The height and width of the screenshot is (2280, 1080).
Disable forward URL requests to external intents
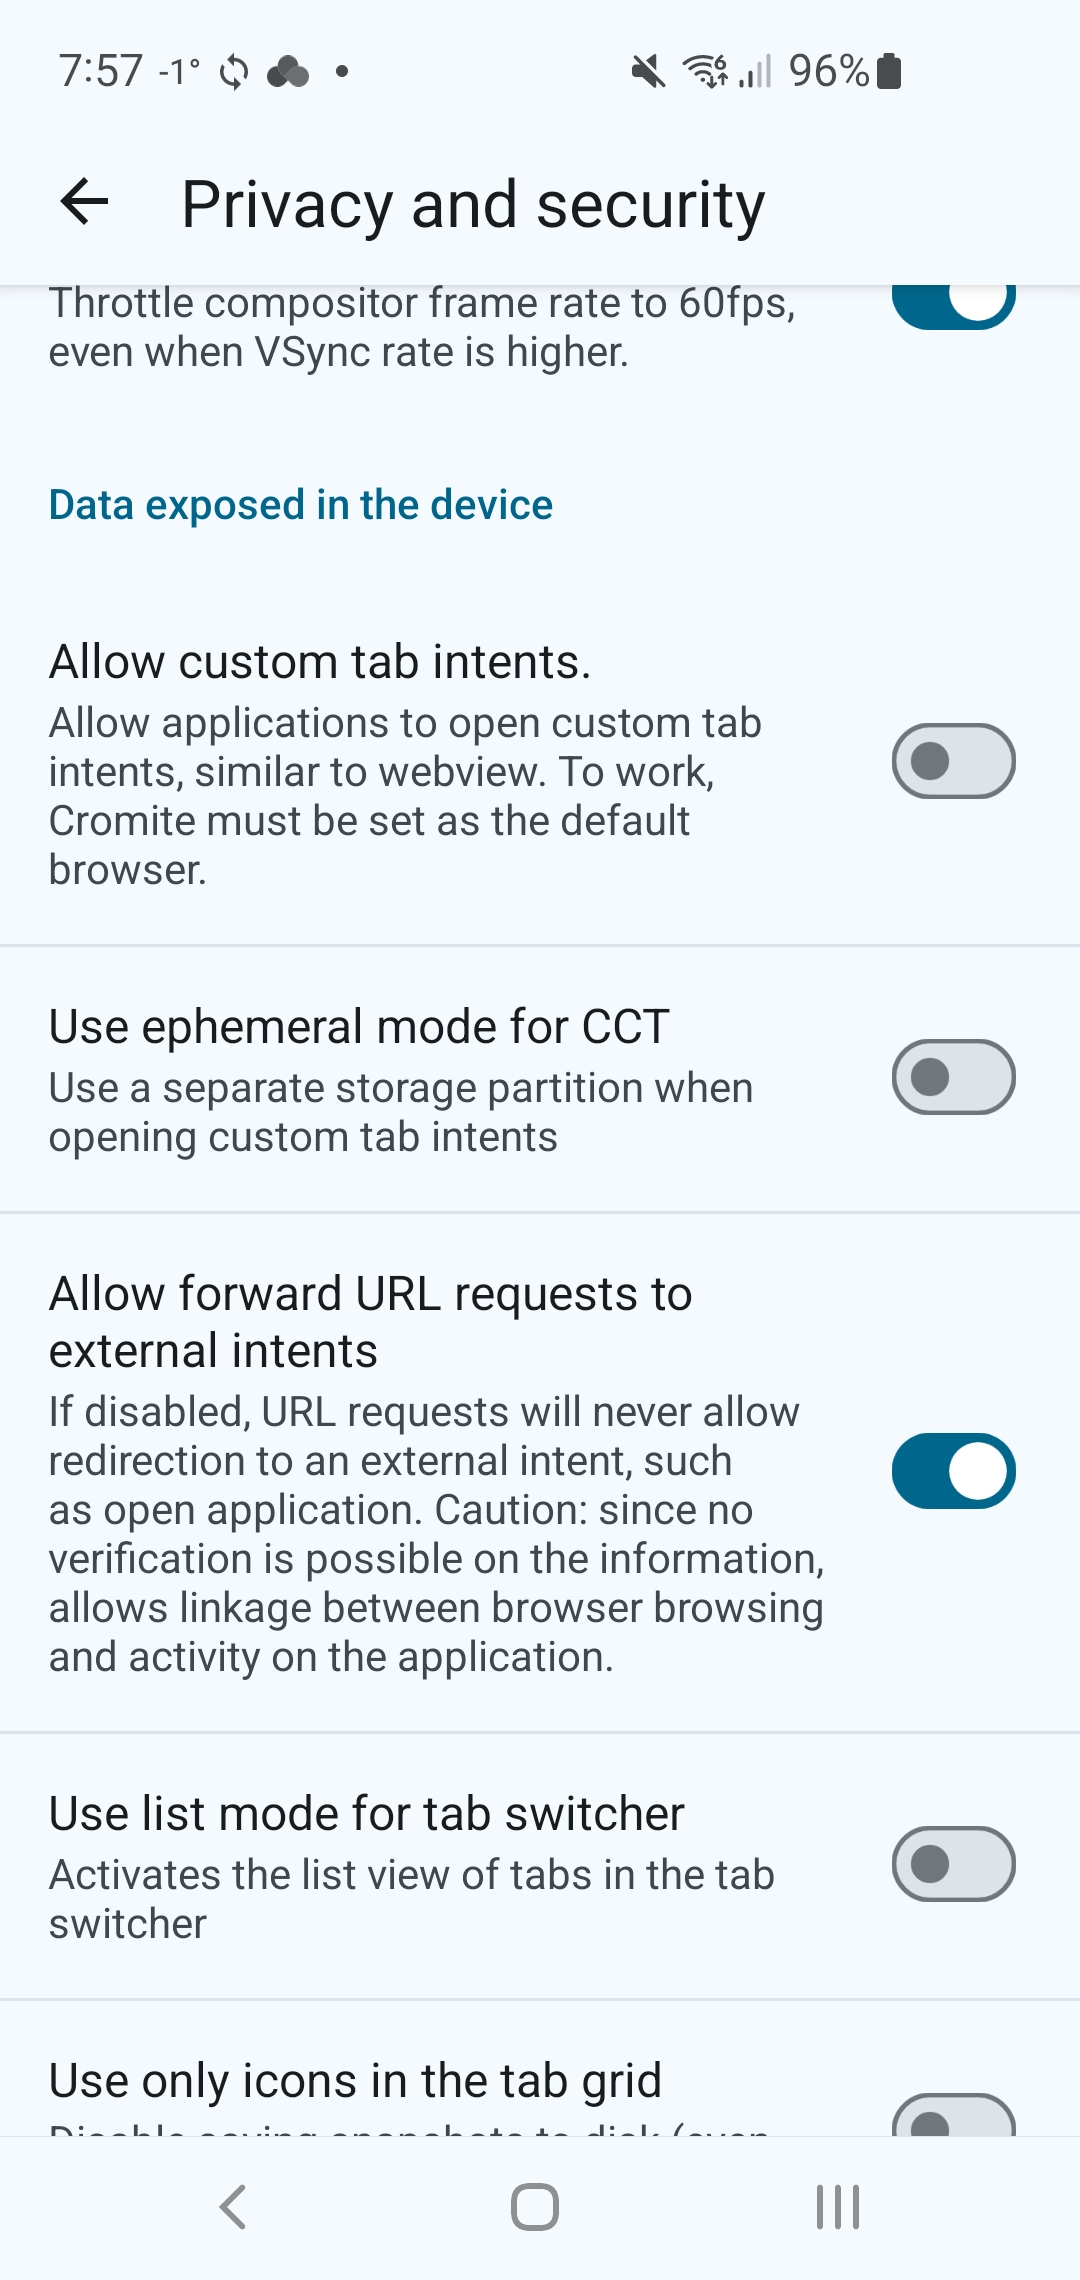click(953, 1471)
